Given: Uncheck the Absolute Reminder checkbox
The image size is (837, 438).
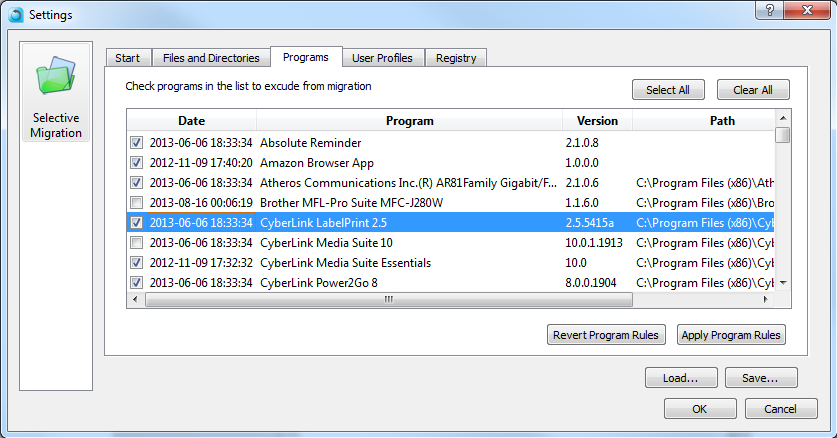Looking at the screenshot, I should click(x=136, y=142).
